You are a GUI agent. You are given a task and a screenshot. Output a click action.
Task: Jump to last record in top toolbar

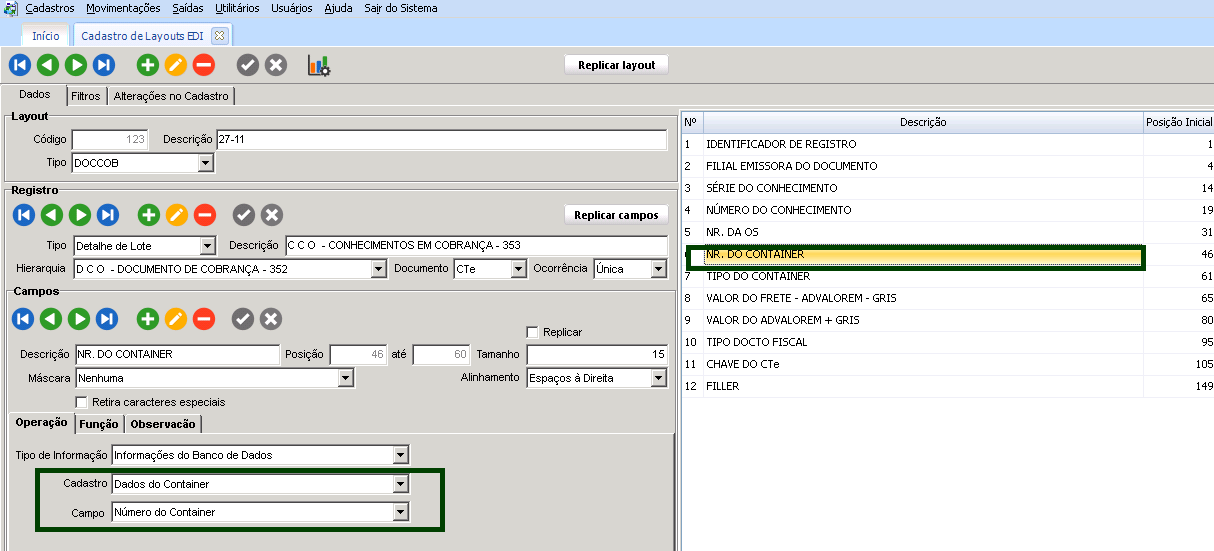pos(104,66)
